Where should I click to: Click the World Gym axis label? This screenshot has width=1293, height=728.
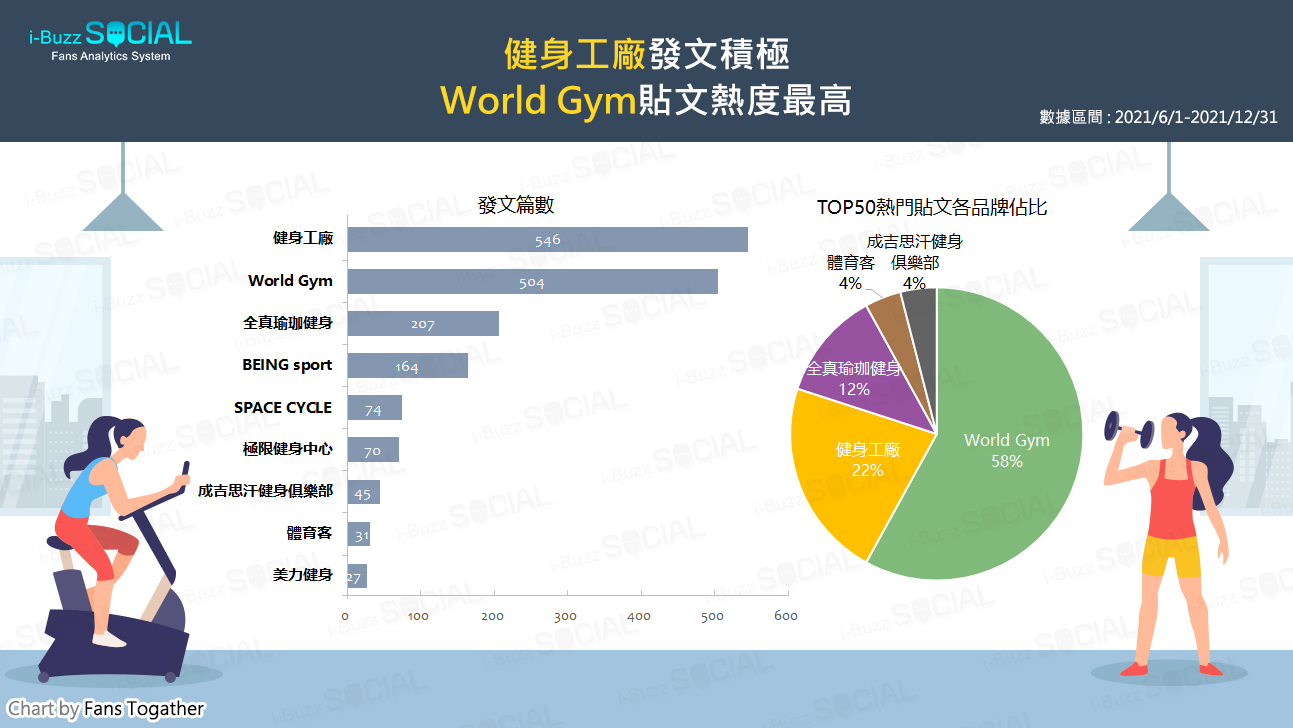point(290,281)
